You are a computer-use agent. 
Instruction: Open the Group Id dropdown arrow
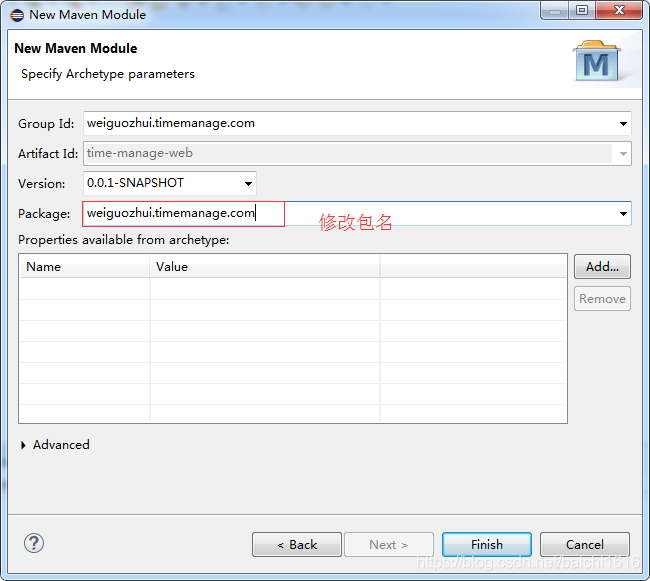coord(623,123)
